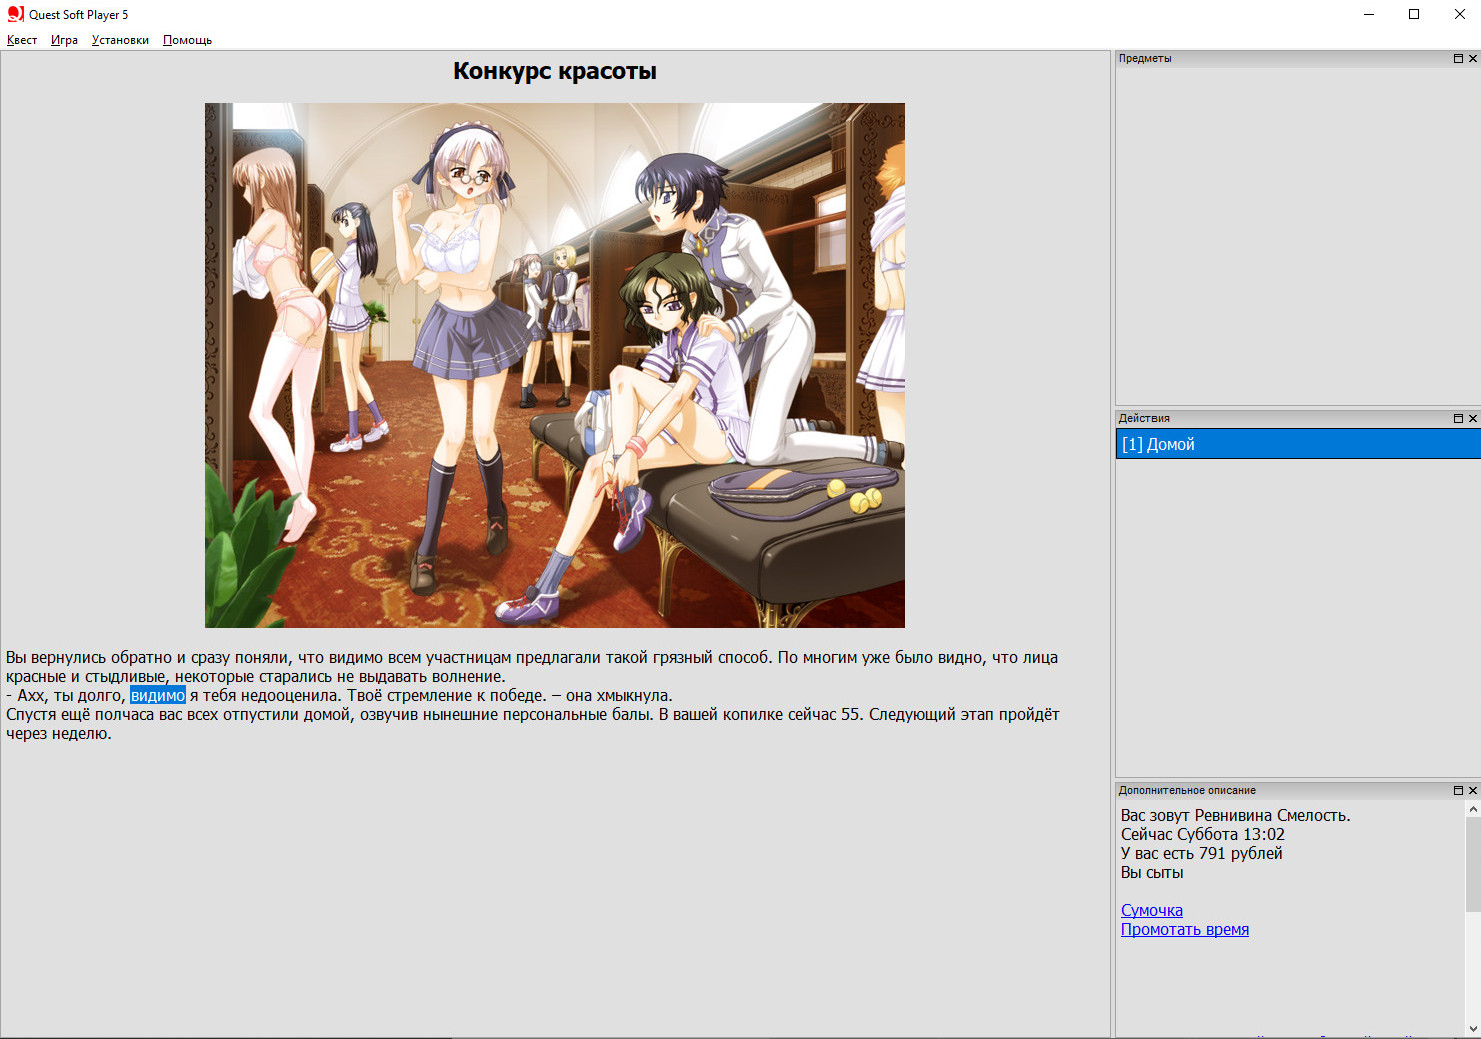The image size is (1481, 1039).
Task: Close the Дополнительное описание panel
Action: point(1472,790)
